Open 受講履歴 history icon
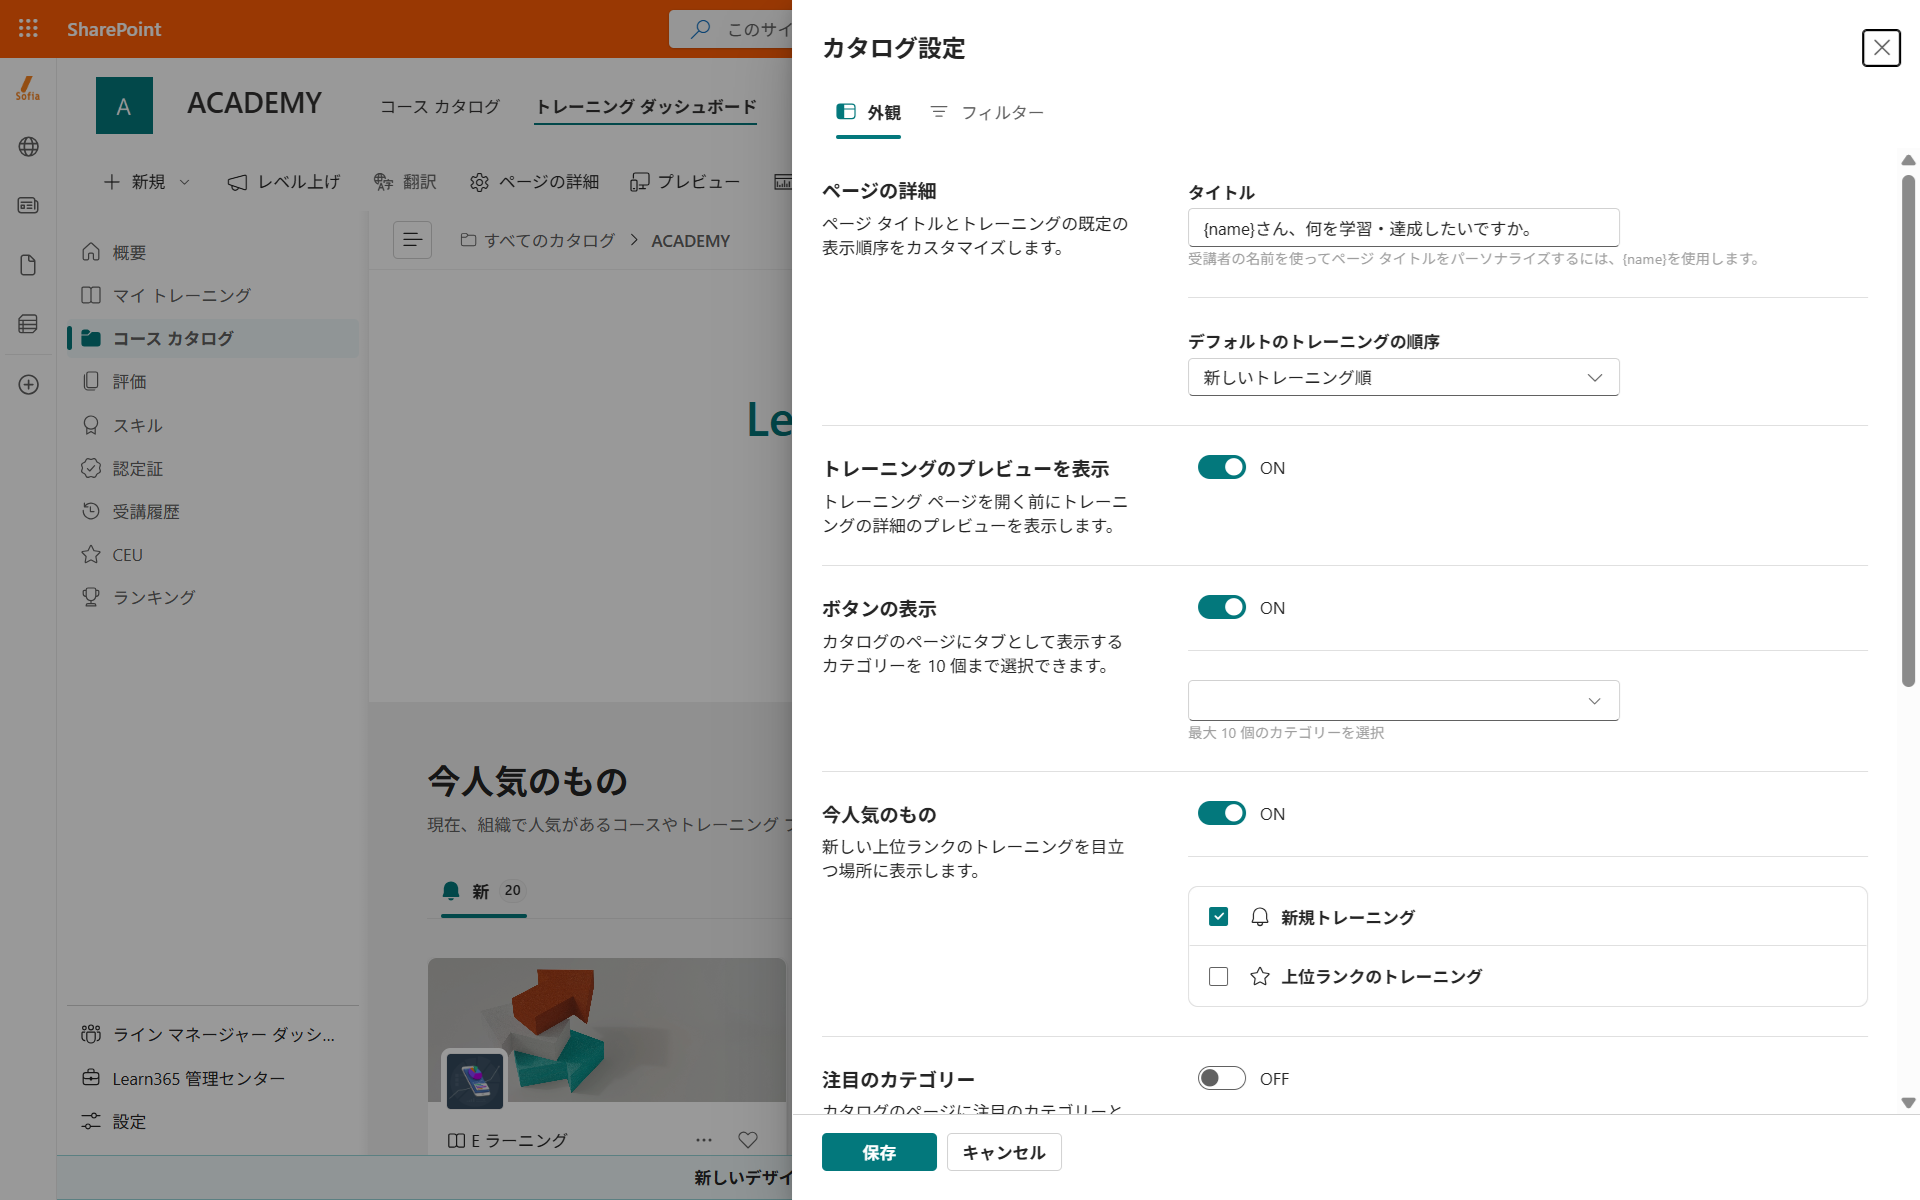Screen dimensions: 1920x1200 coord(91,511)
